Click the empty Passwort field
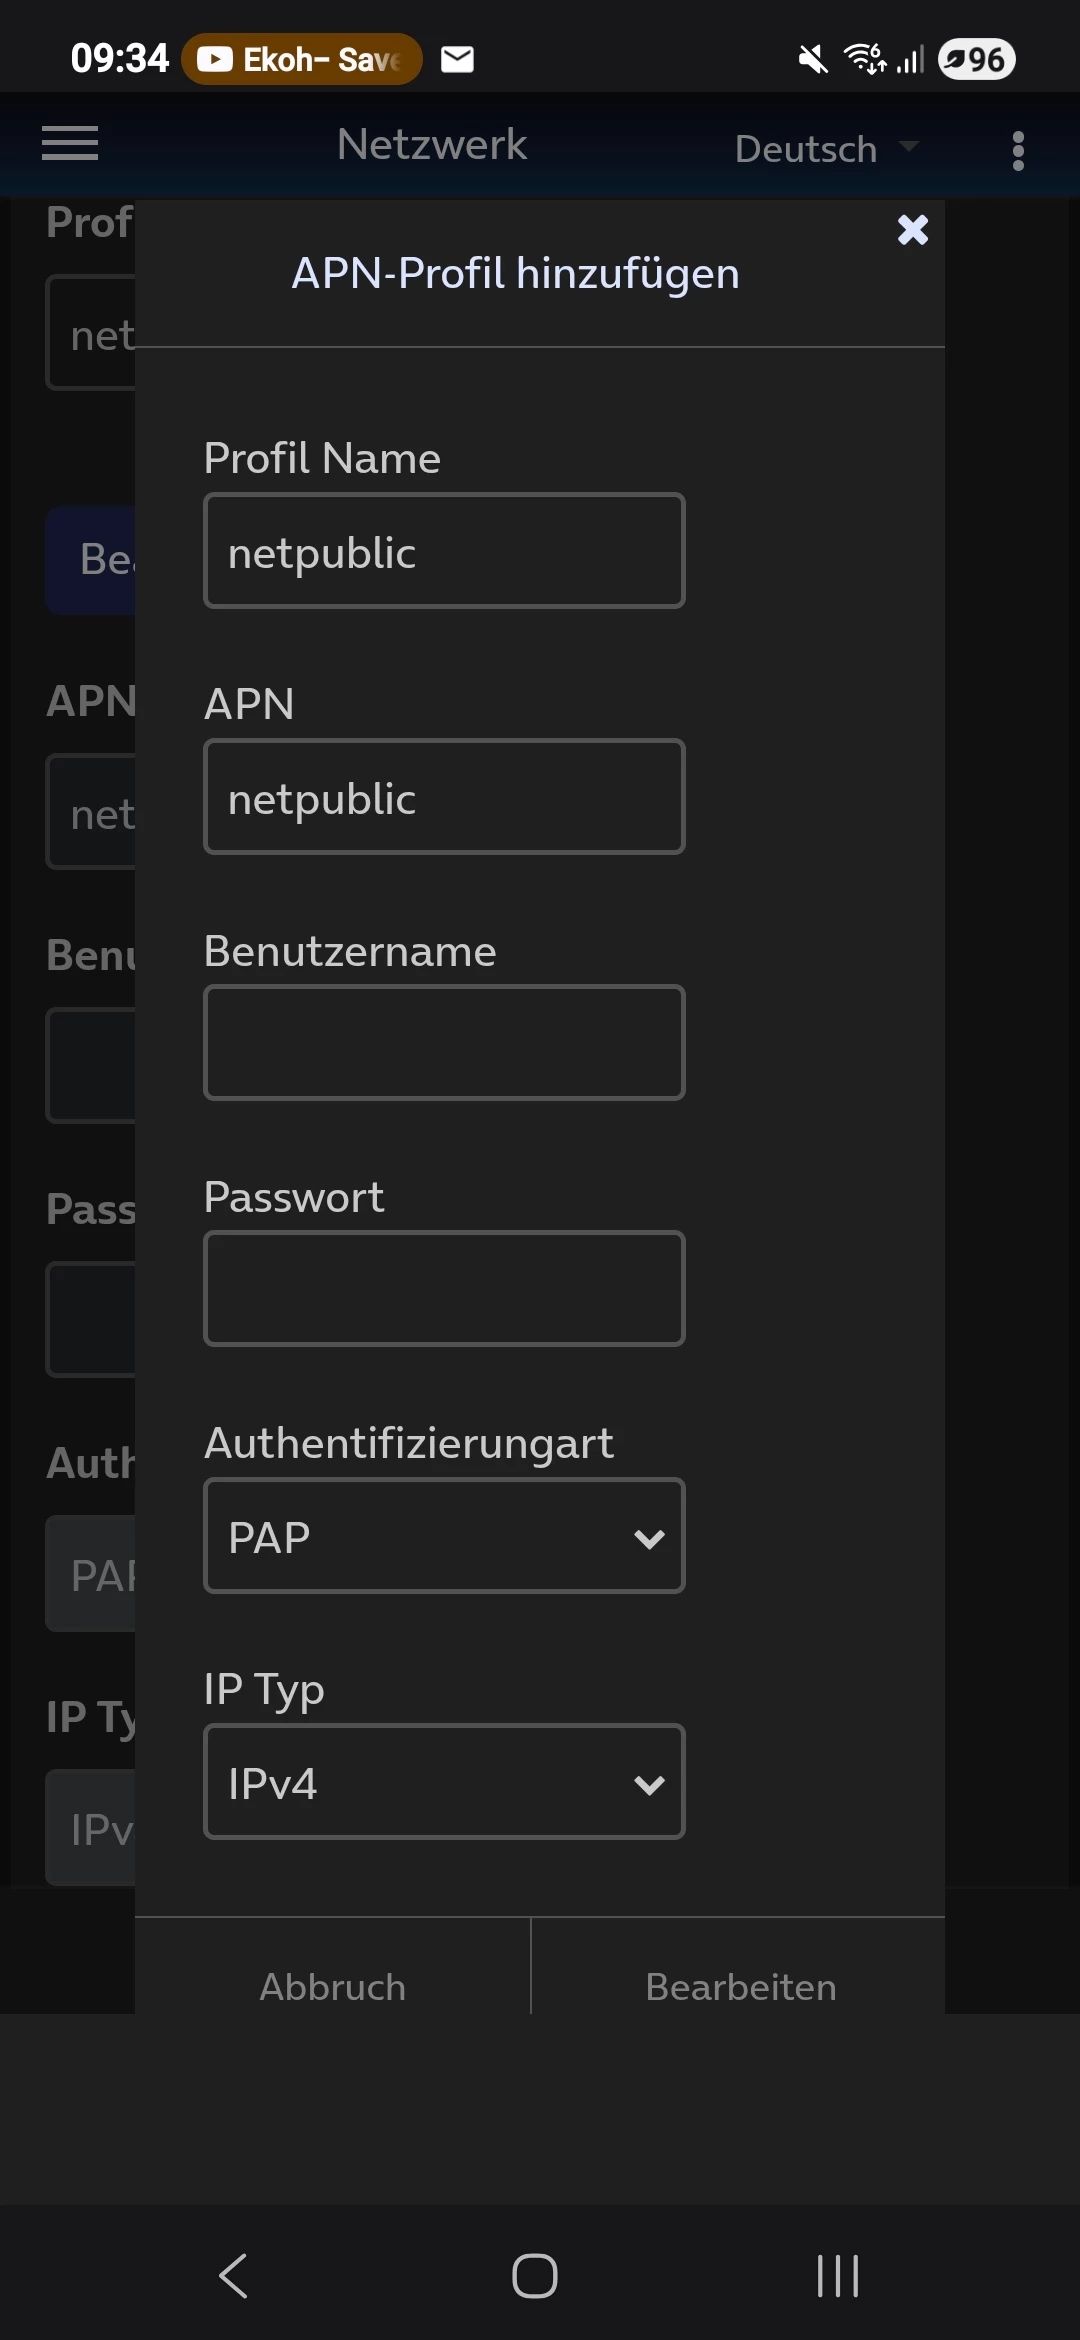 pos(444,1289)
